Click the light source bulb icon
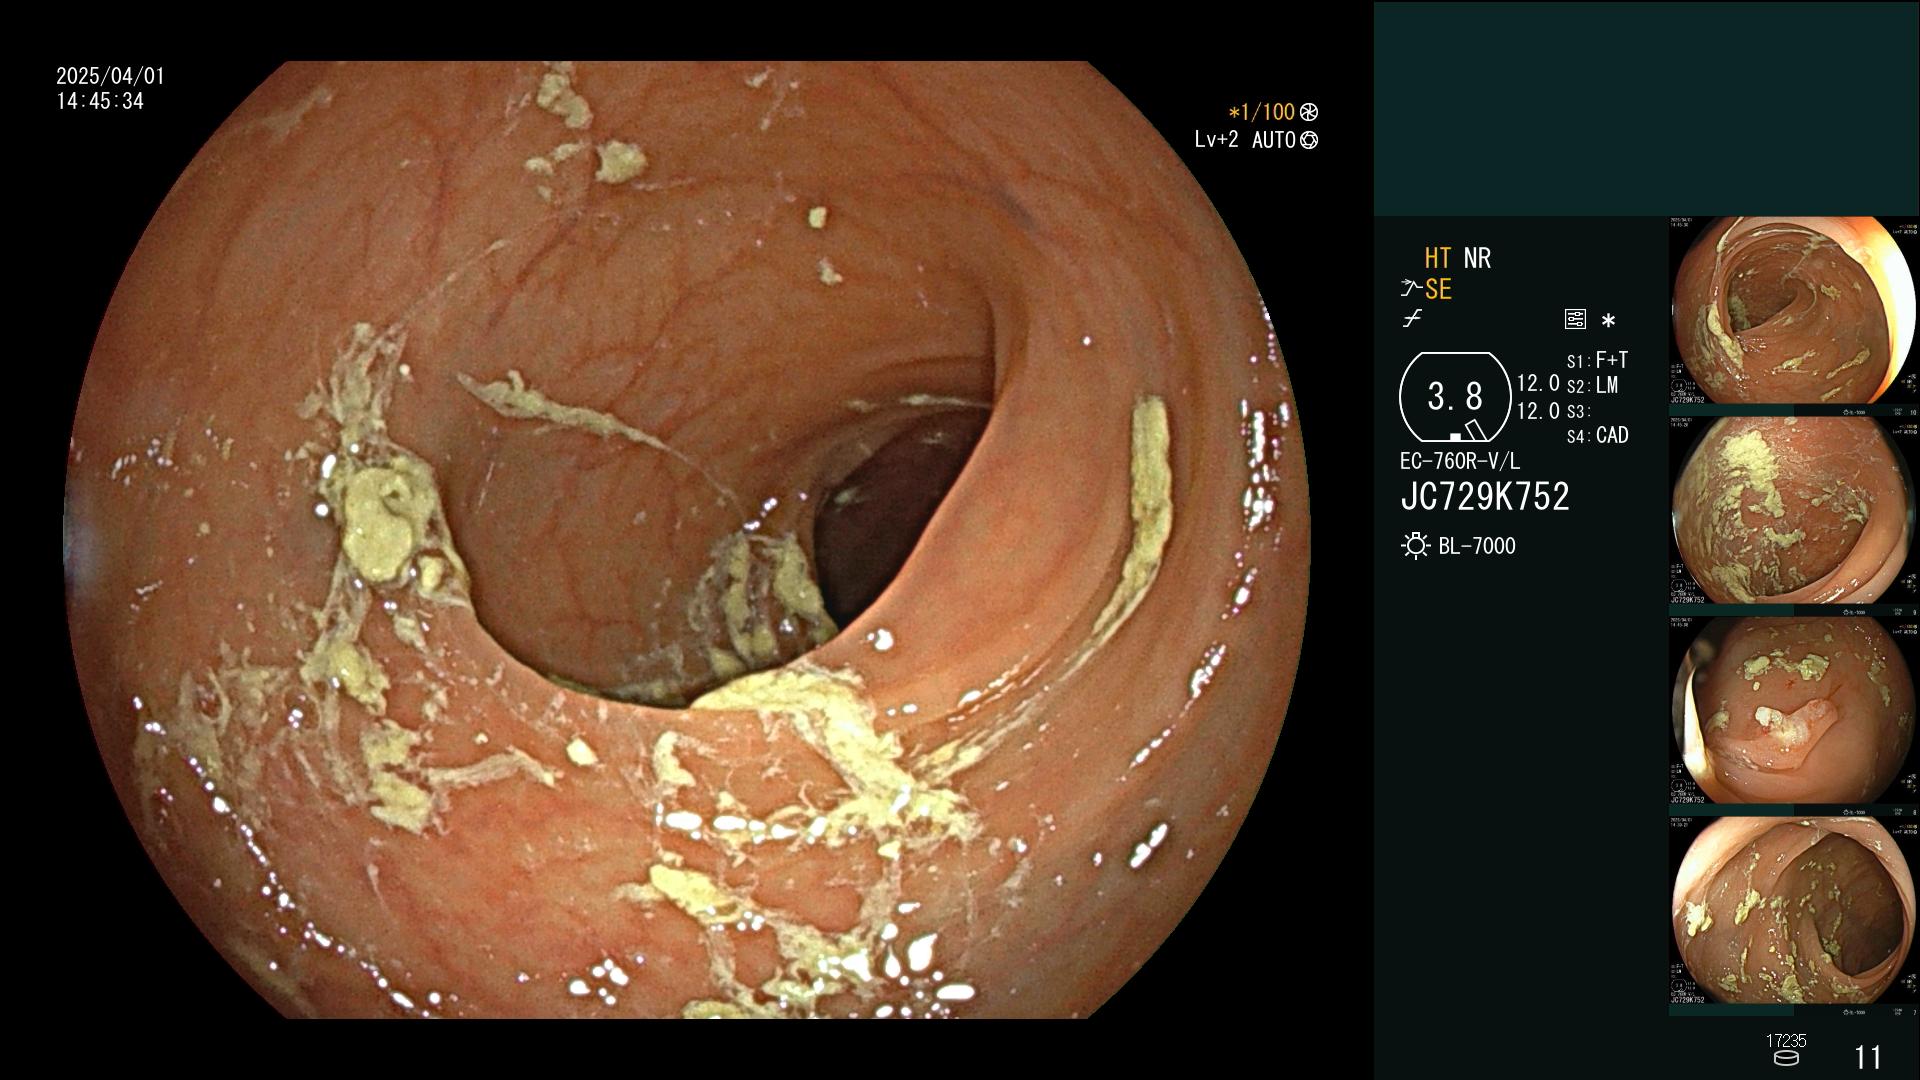Viewport: 1920px width, 1080px height. pos(1415,546)
